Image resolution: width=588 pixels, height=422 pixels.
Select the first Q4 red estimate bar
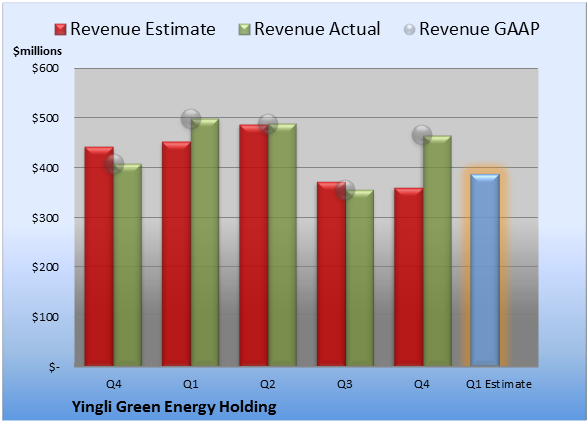(99, 256)
